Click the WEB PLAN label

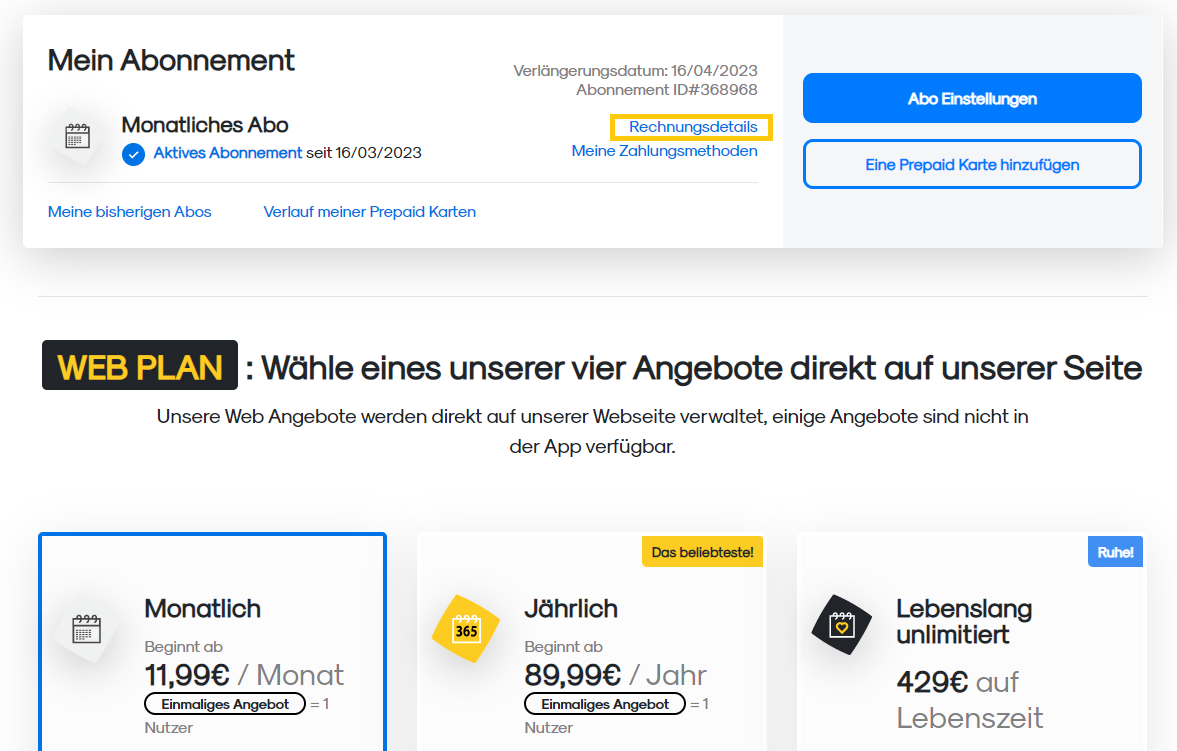140,366
